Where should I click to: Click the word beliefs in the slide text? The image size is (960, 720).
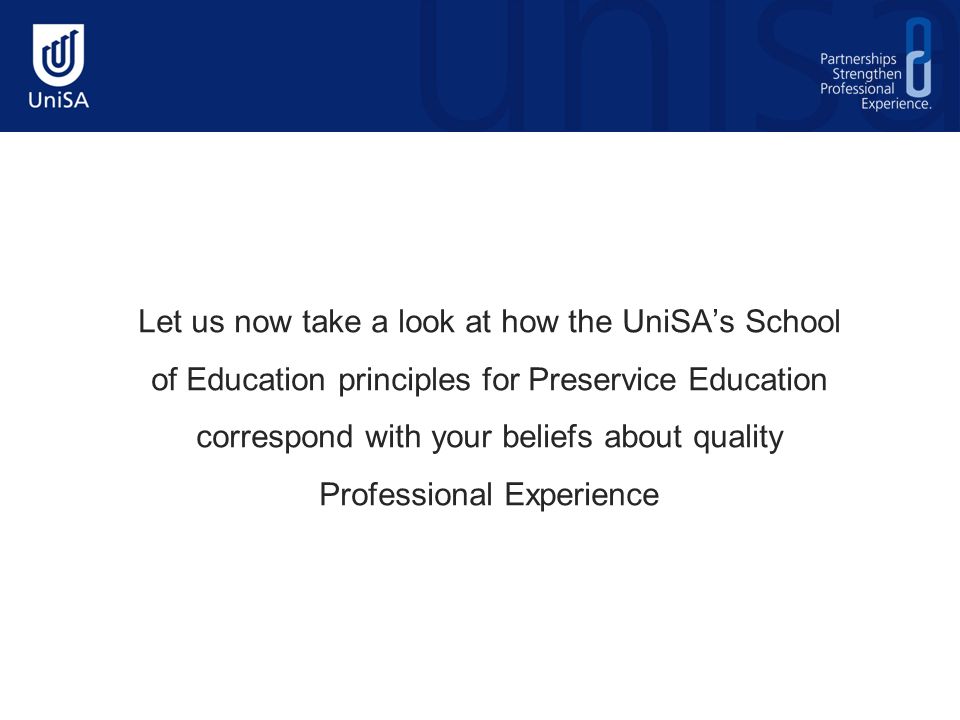[547, 437]
